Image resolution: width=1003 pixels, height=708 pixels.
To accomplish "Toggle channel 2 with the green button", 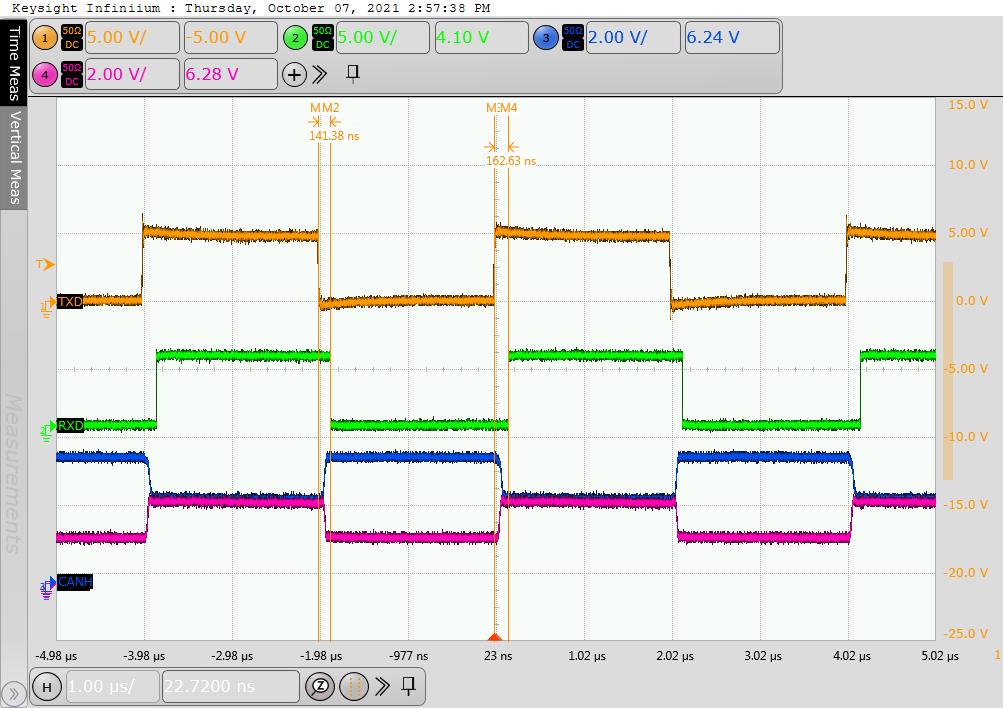I will (295, 38).
